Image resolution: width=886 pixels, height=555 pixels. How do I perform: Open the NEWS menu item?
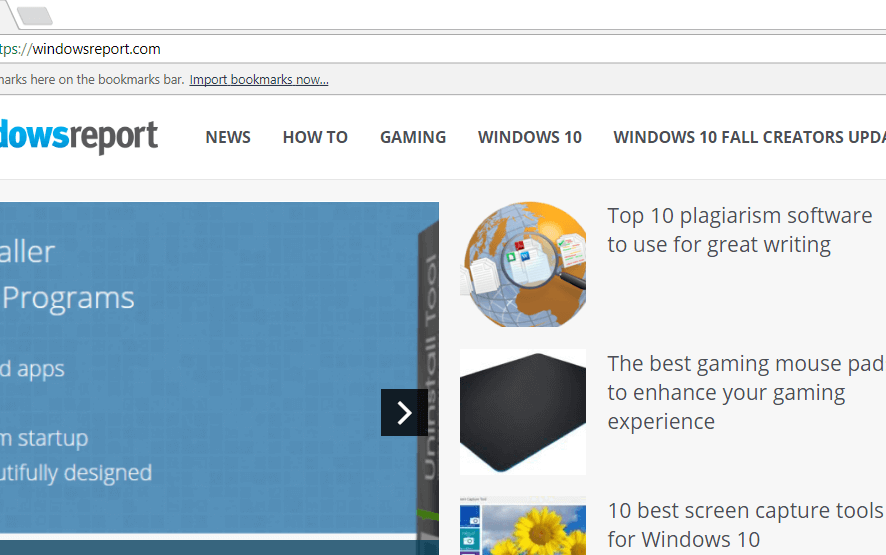click(228, 137)
